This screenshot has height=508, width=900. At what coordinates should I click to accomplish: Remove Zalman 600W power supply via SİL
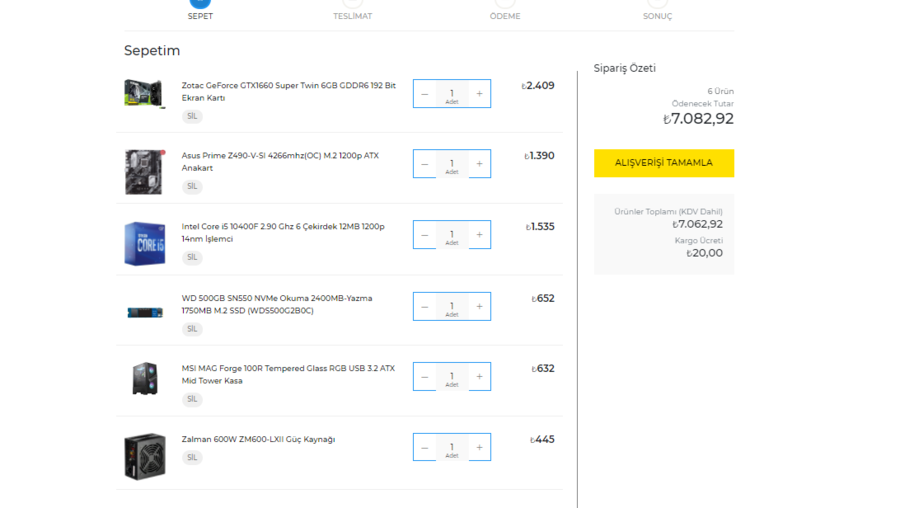pos(192,458)
